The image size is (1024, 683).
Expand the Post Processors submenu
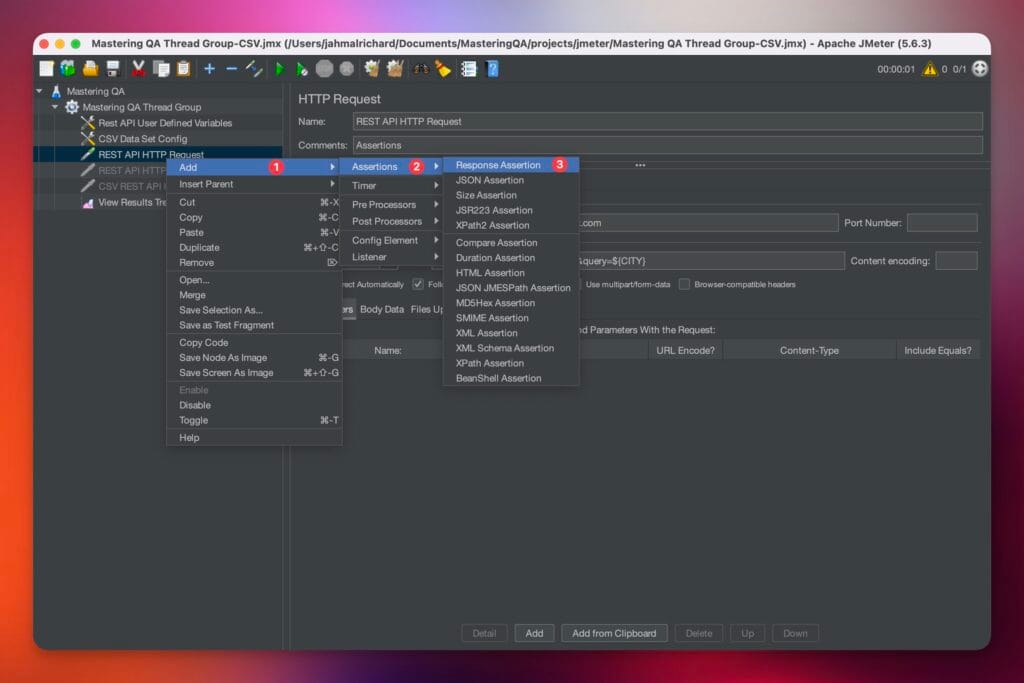392,221
